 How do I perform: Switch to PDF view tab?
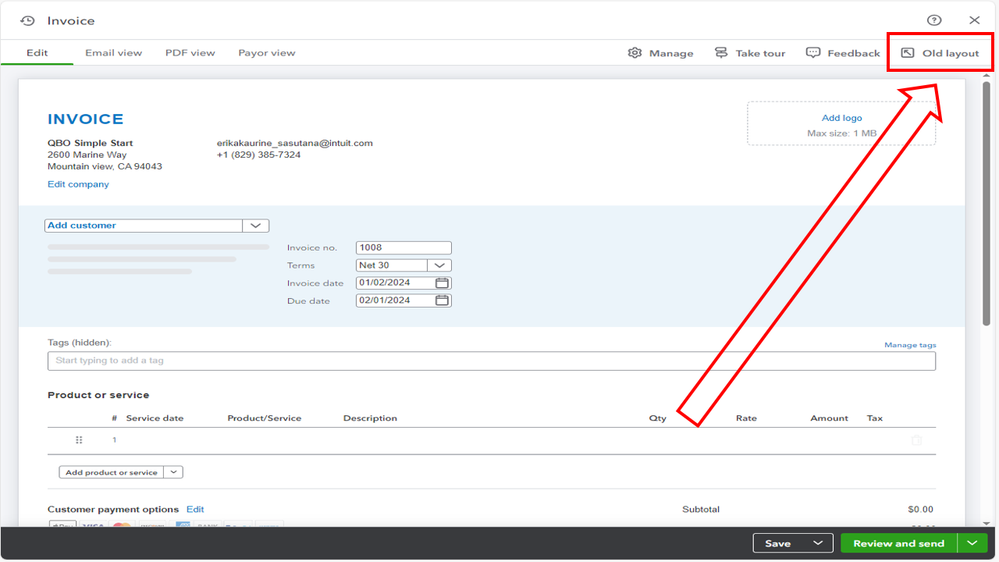click(190, 53)
